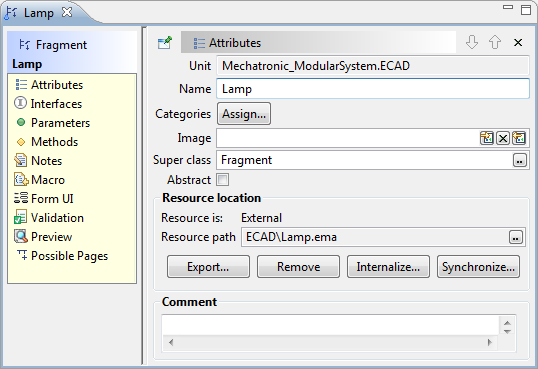Viewport: 538px width, 369px height.
Task: Click the External resource status text
Action: pos(261,218)
